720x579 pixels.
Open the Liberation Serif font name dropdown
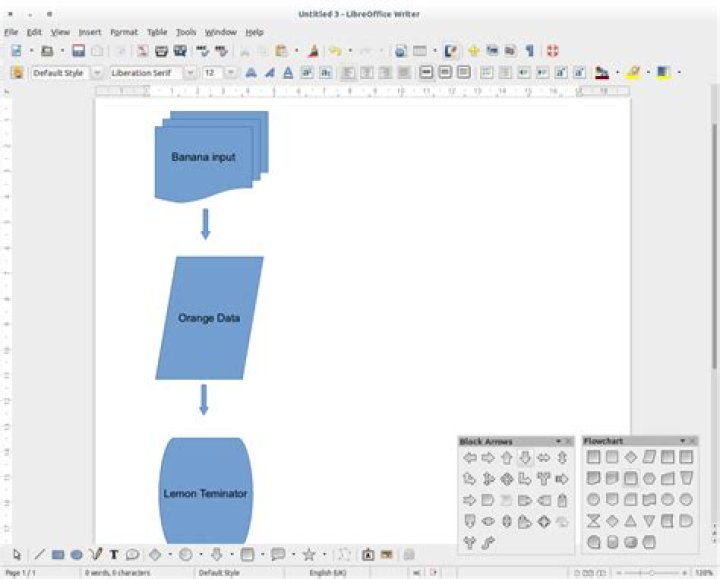click(190, 73)
